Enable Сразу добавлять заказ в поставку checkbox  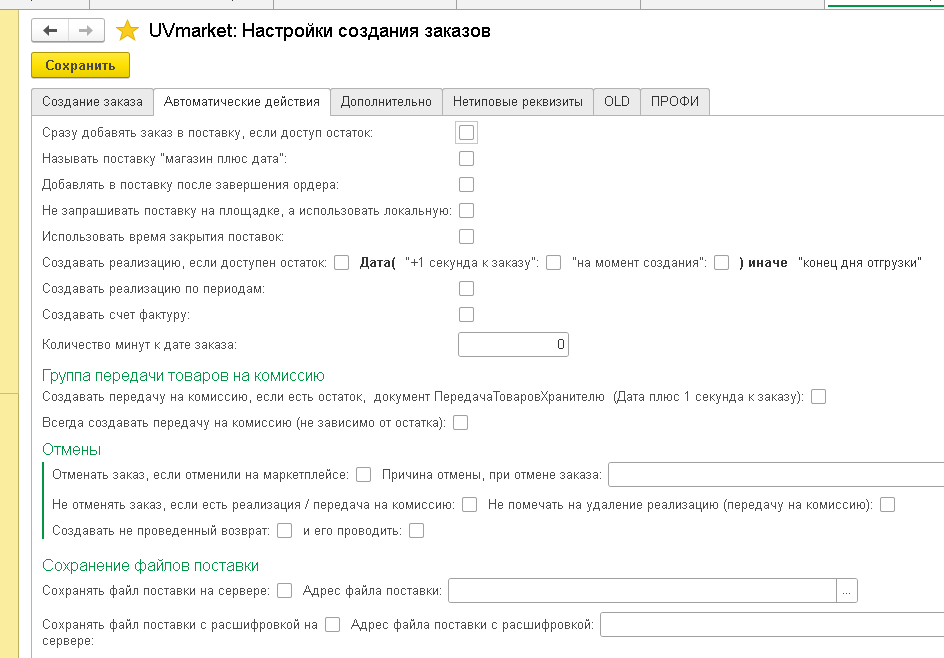(467, 132)
